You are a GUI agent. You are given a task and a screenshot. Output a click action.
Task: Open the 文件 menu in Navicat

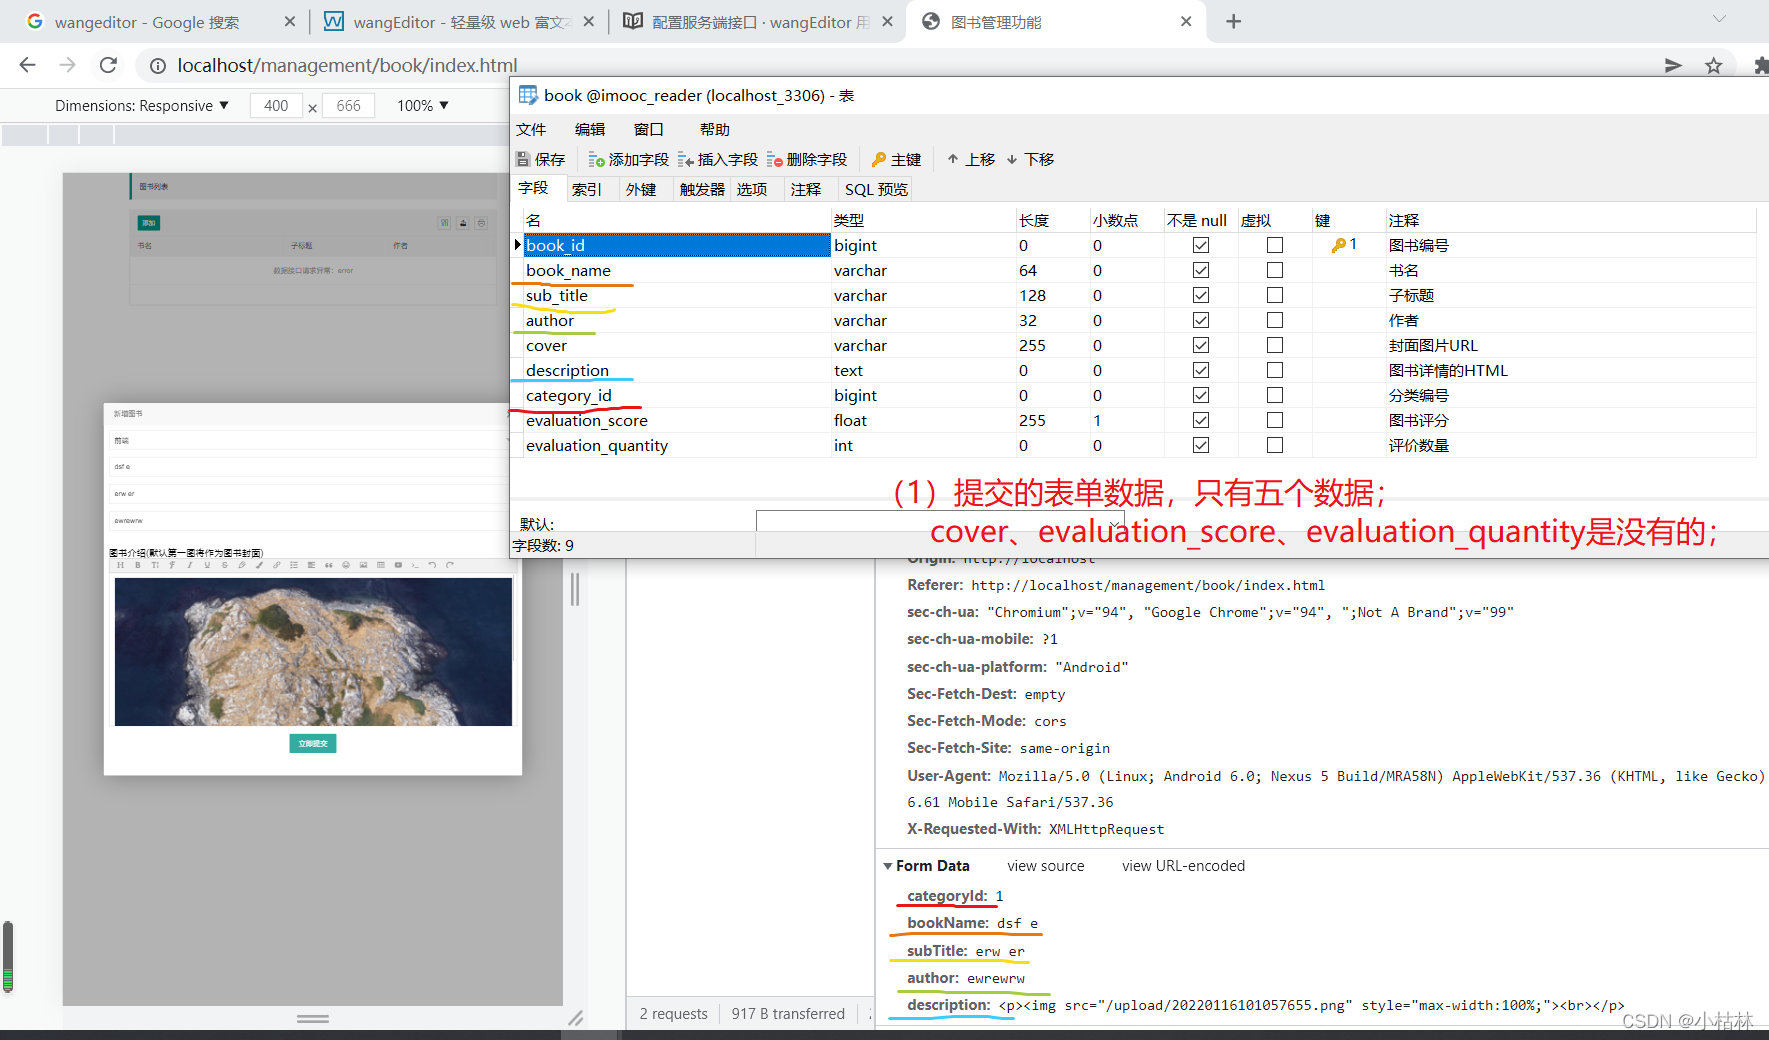coord(531,128)
